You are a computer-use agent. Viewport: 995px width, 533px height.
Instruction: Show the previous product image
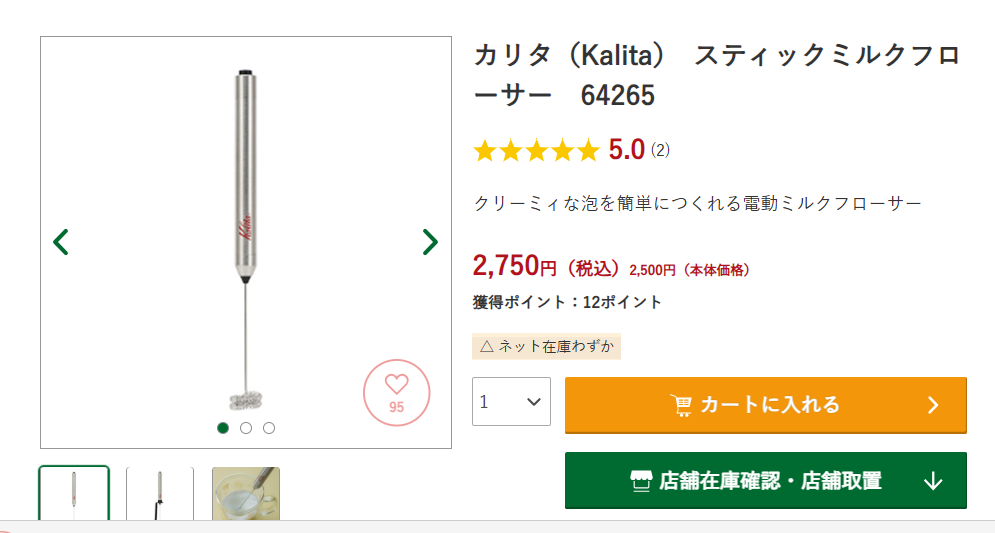[61, 242]
